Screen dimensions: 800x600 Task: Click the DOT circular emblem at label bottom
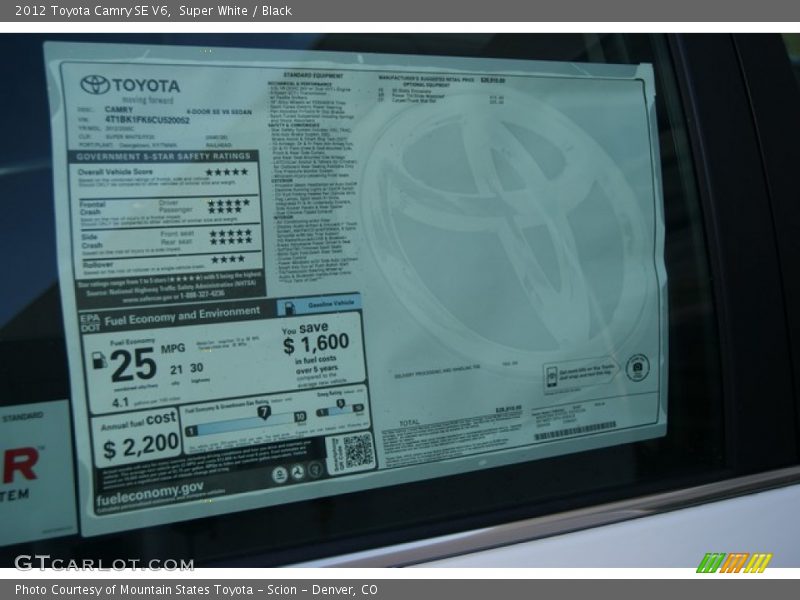coord(298,472)
